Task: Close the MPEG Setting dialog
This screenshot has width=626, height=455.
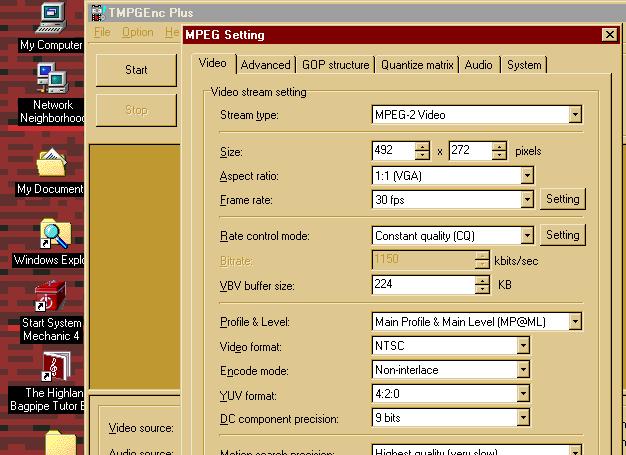Action: [x=610, y=35]
